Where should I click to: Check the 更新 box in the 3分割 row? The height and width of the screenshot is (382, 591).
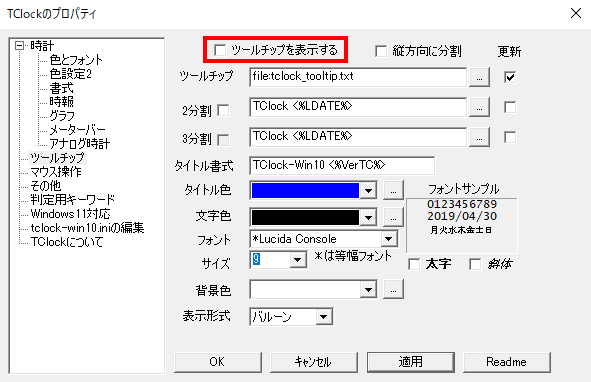[510, 137]
